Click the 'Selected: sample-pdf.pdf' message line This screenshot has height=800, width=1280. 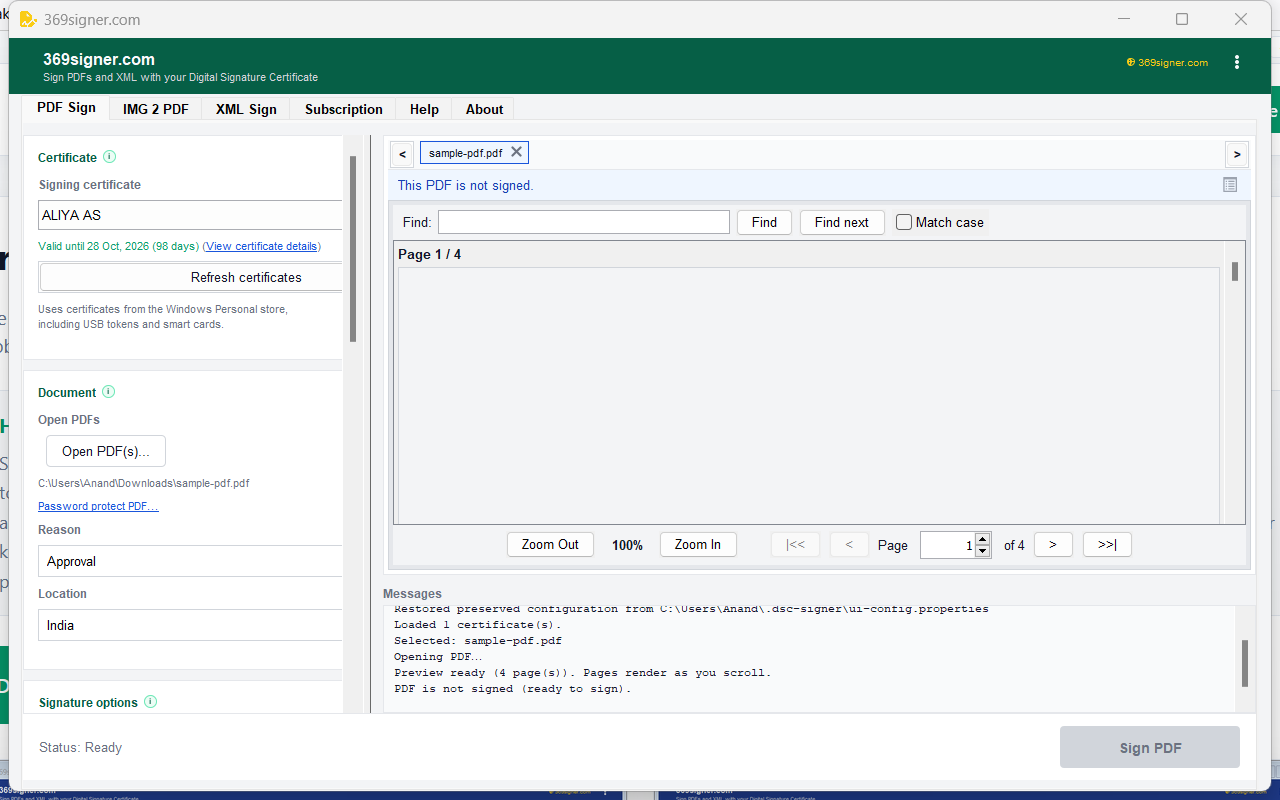coord(478,641)
